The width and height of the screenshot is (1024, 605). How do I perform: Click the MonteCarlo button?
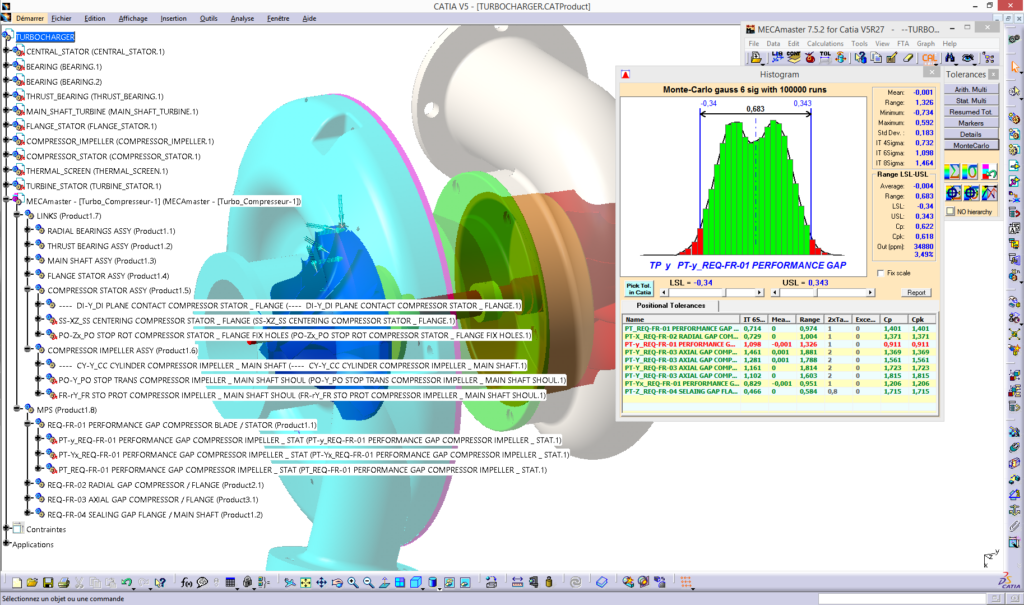[x=971, y=146]
